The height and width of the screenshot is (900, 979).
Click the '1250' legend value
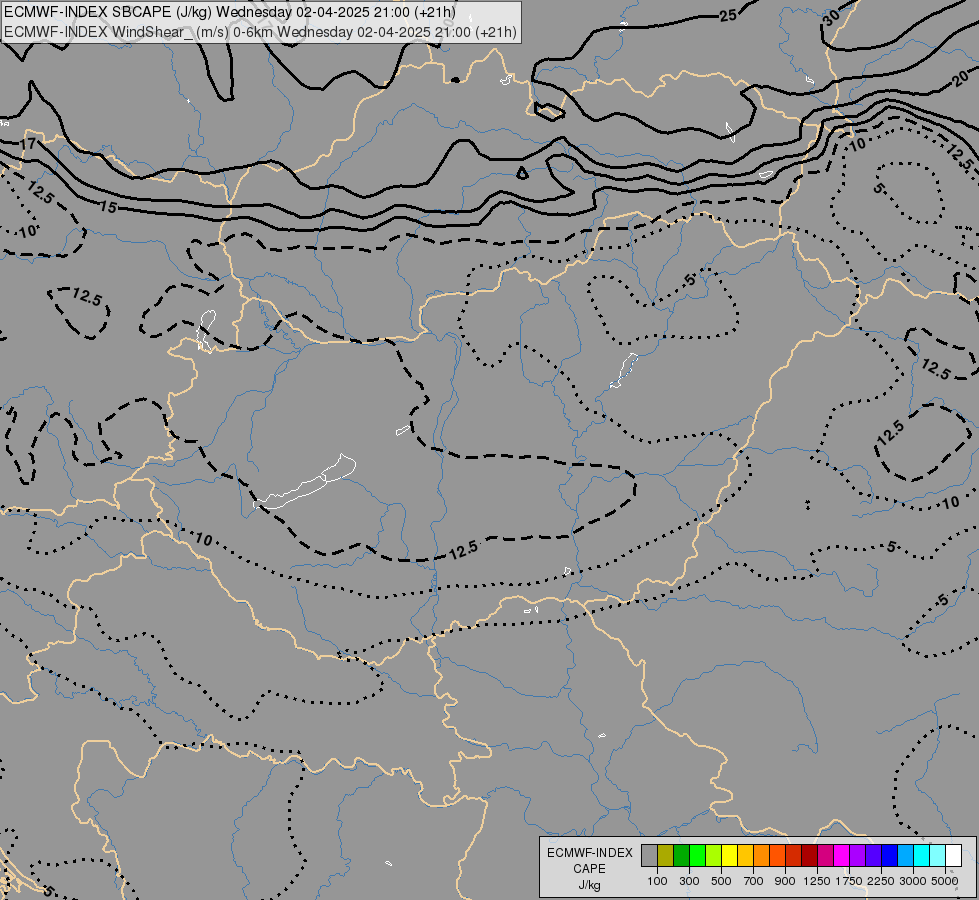pyautogui.click(x=817, y=881)
